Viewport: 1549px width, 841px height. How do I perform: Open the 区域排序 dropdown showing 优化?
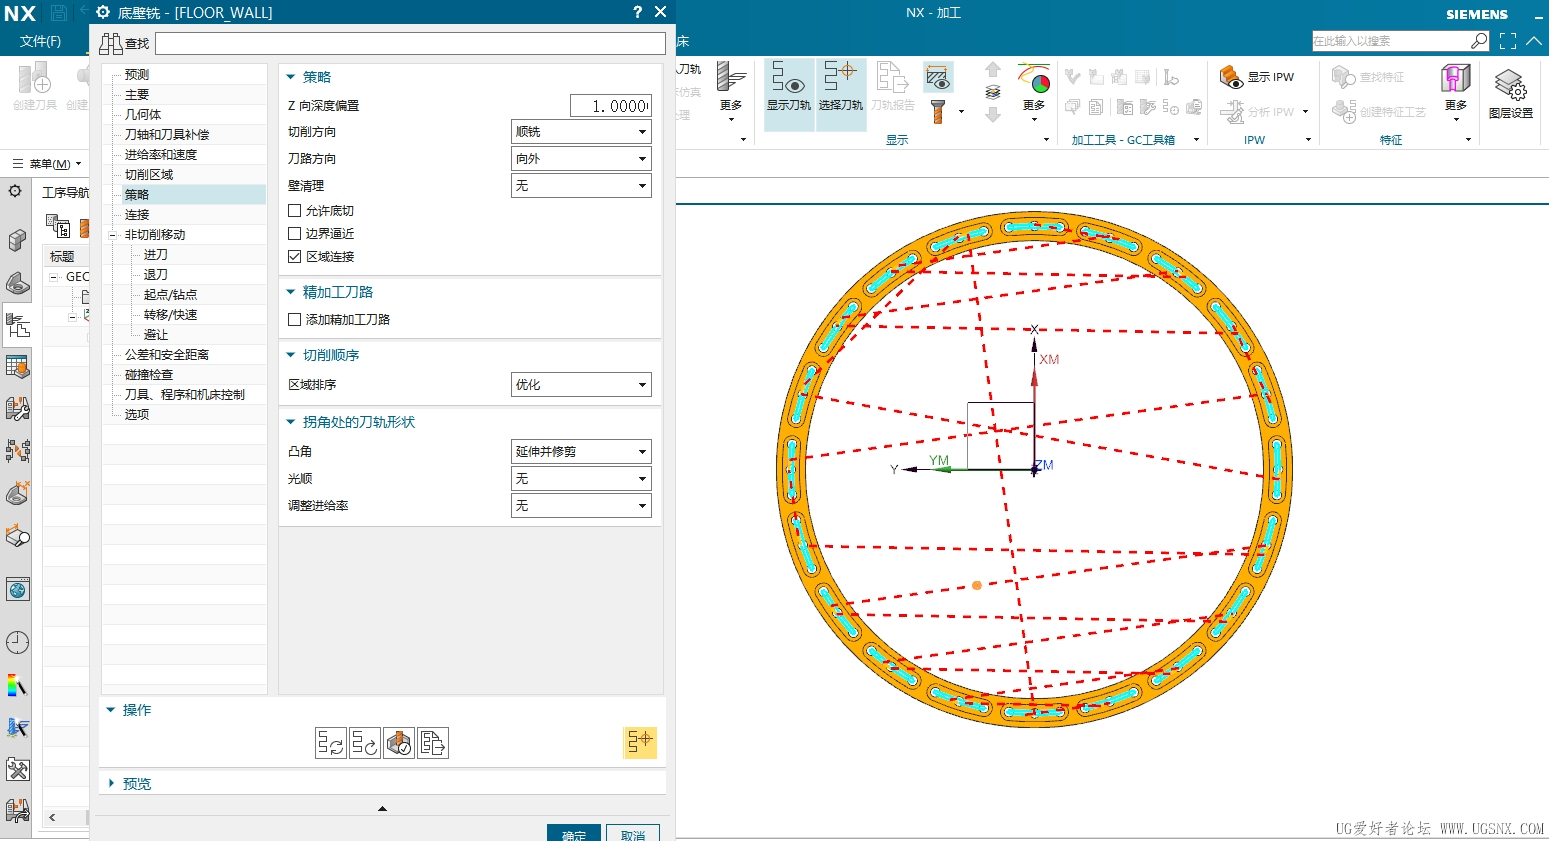581,385
